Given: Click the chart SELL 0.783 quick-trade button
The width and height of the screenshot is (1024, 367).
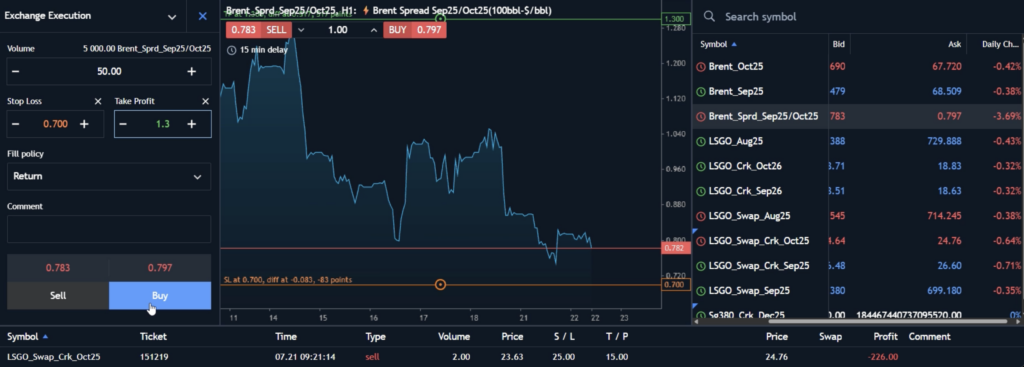Looking at the screenshot, I should pyautogui.click(x=258, y=29).
